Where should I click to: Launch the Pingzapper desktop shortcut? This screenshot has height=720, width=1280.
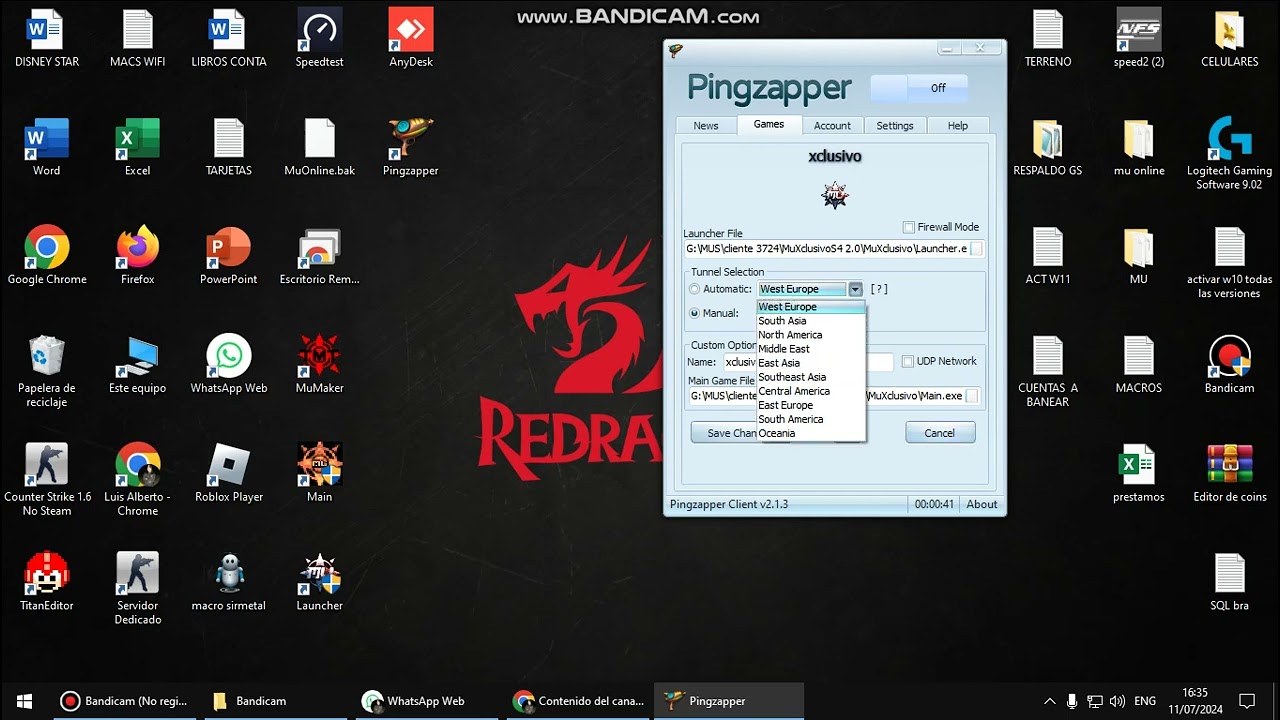click(410, 147)
